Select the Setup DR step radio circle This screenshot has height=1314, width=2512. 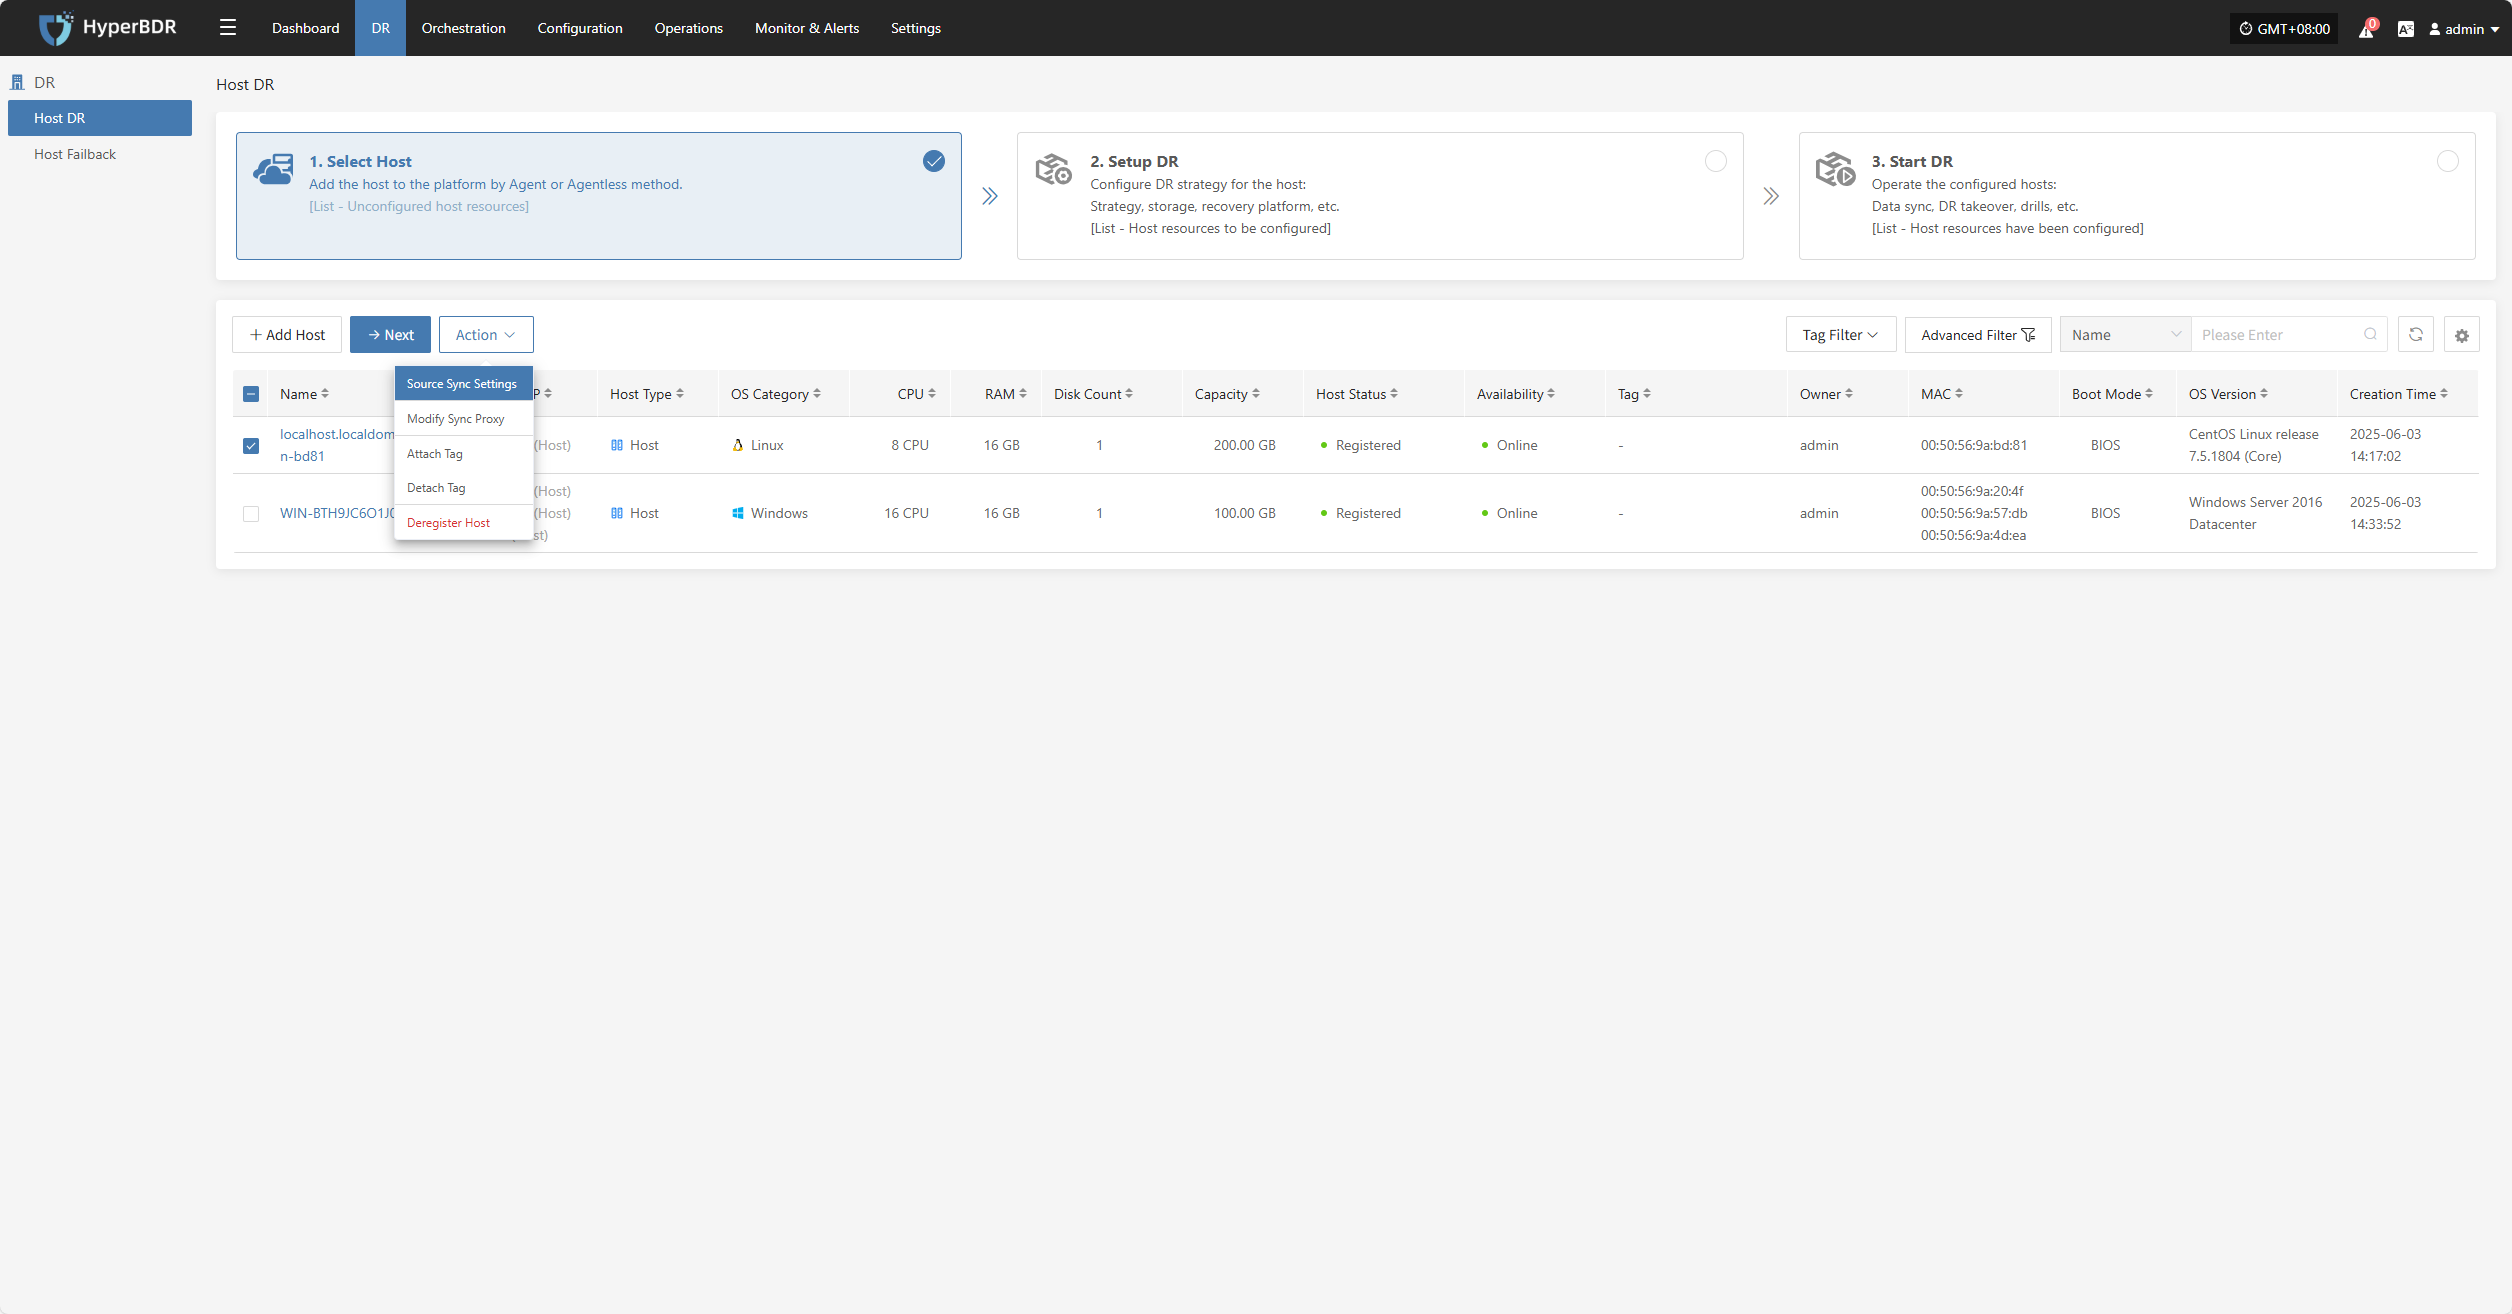tap(1715, 161)
